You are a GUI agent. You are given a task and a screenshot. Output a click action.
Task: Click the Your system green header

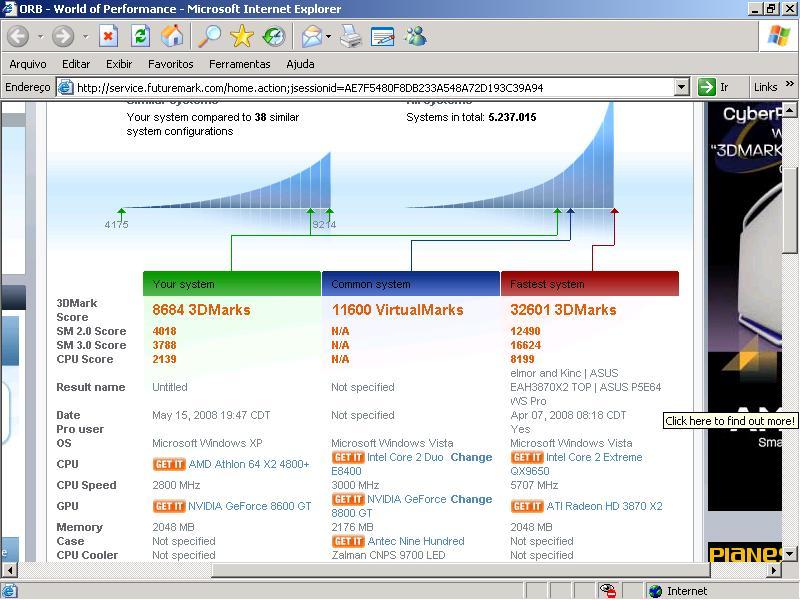(232, 284)
